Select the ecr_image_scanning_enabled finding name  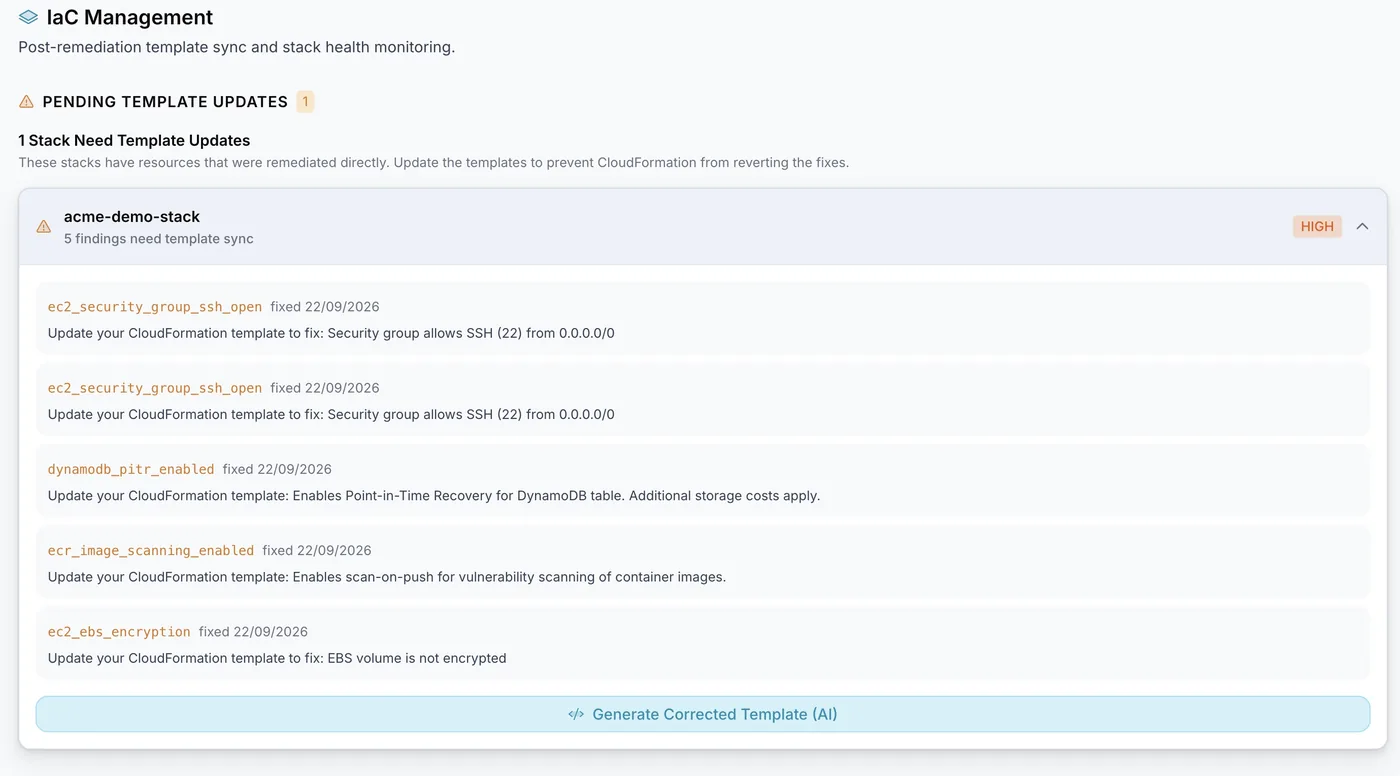point(151,550)
